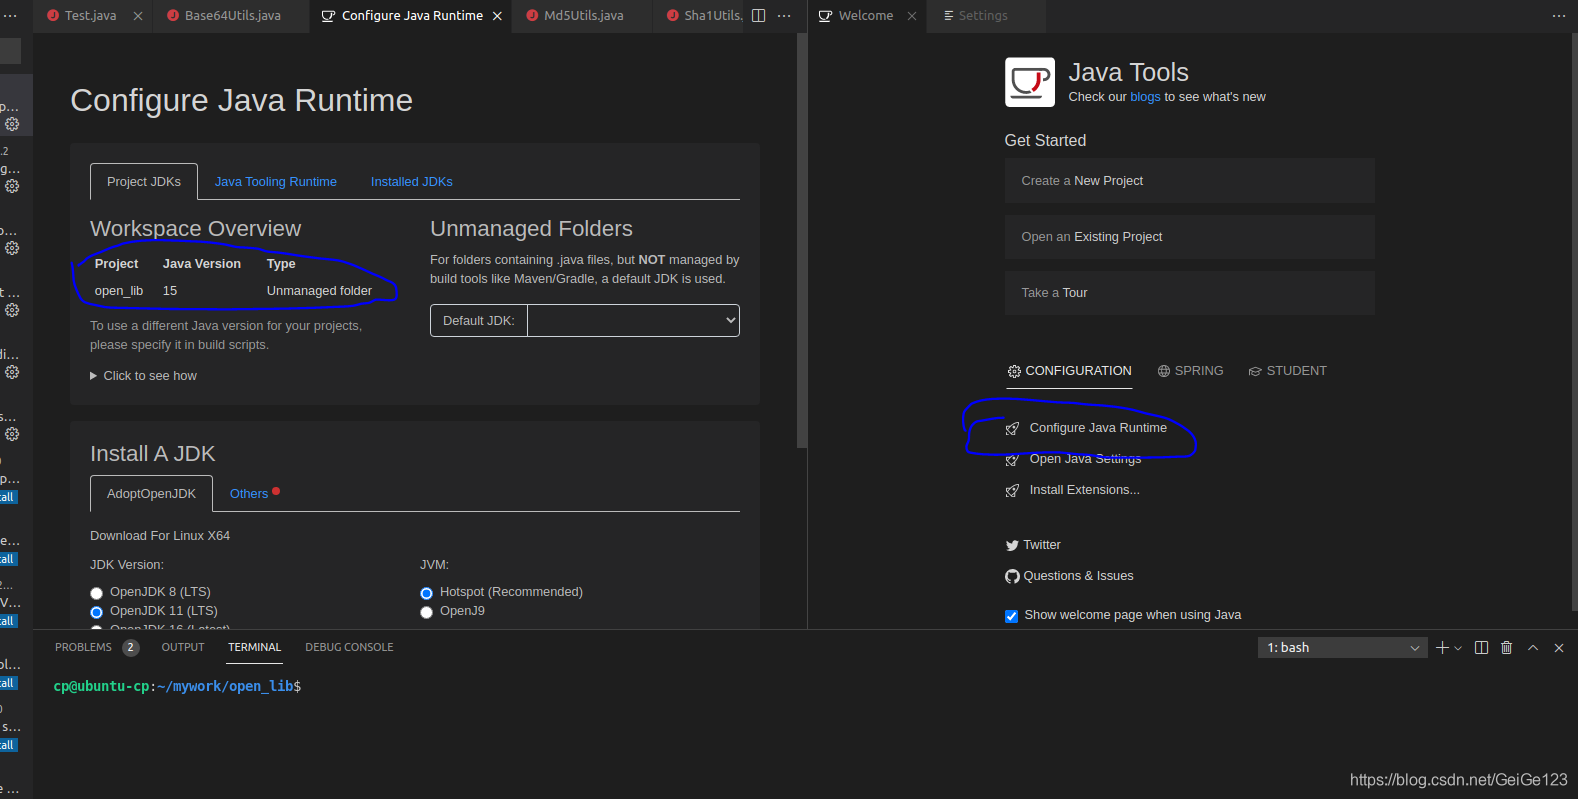Show the PROBLEMS panel

[83, 648]
